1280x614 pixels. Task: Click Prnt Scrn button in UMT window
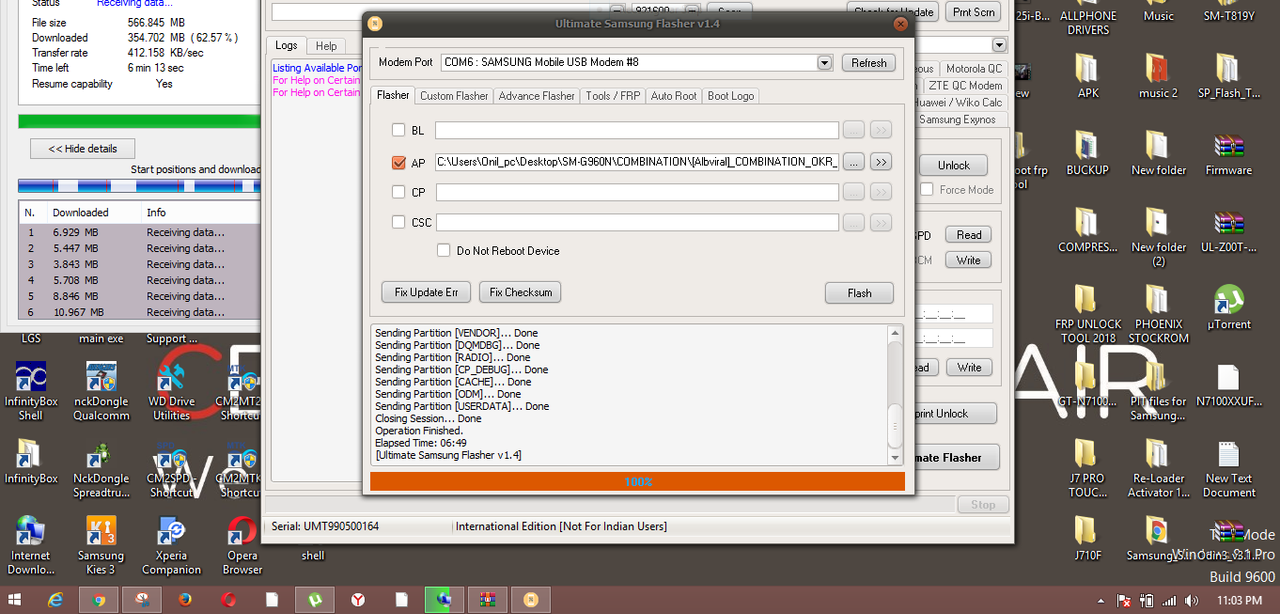coord(973,11)
